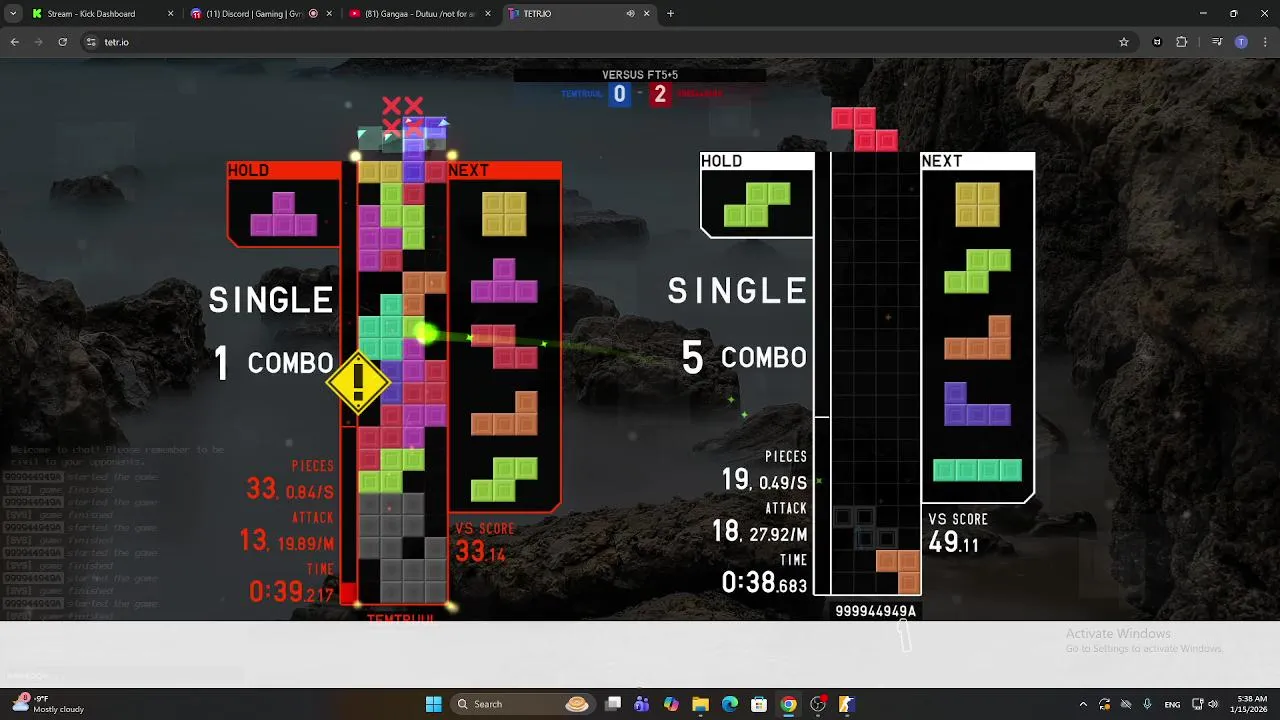
Task: Click the 999944949A player name
Action: tap(876, 611)
